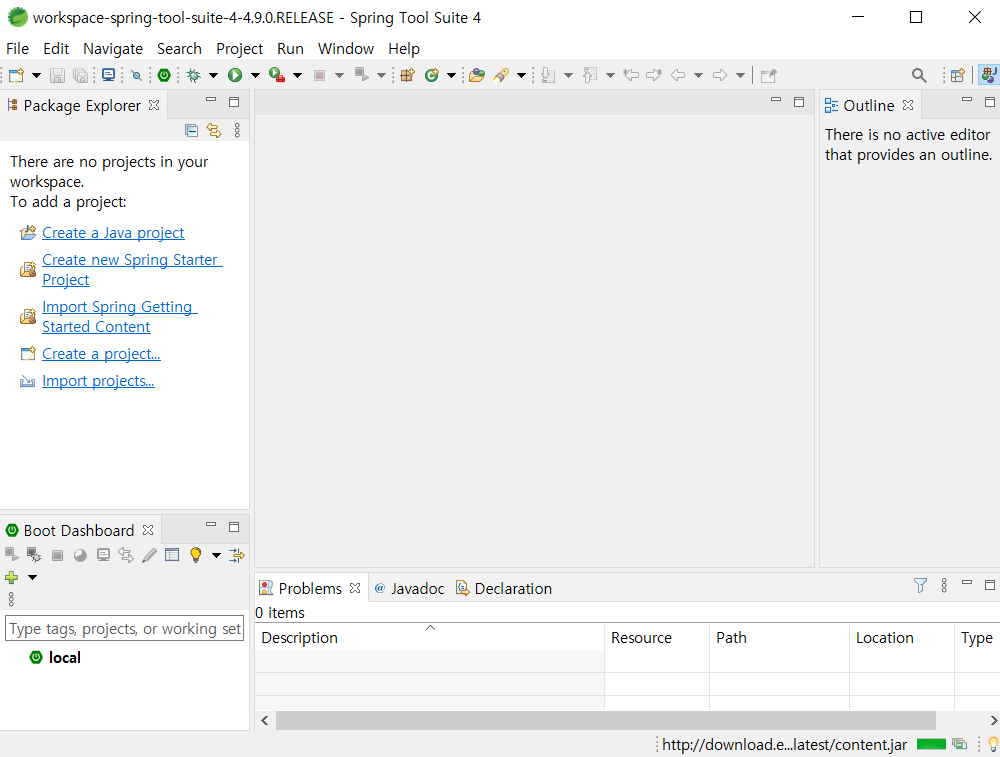Screen dimensions: 1000x757
Task: Click the Create a Java project link
Action: click(x=113, y=233)
